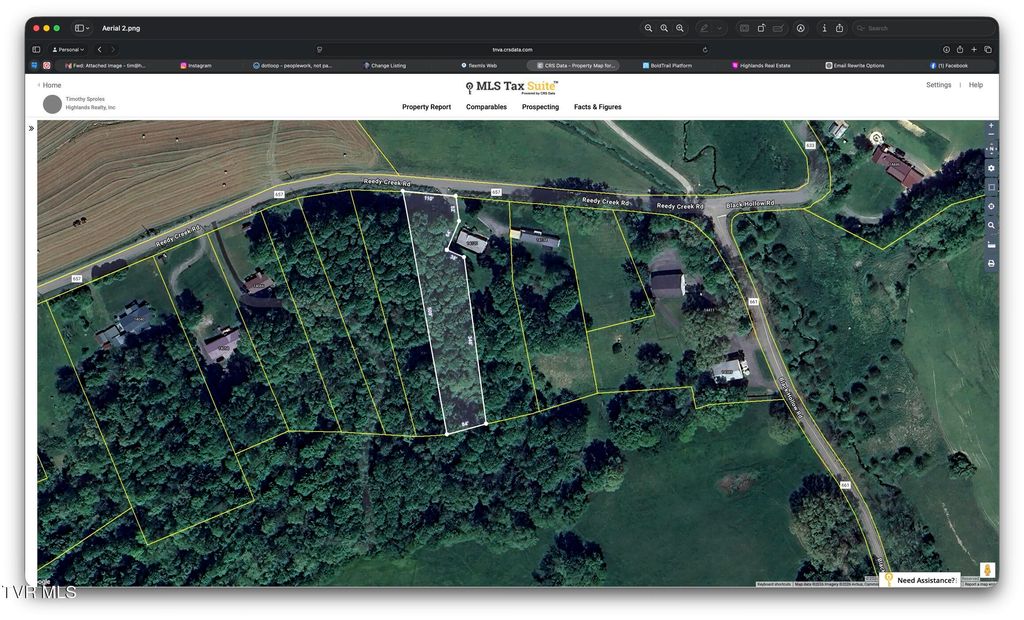
Task: Select the rectangle selection tool on map toolbar
Action: point(990,187)
